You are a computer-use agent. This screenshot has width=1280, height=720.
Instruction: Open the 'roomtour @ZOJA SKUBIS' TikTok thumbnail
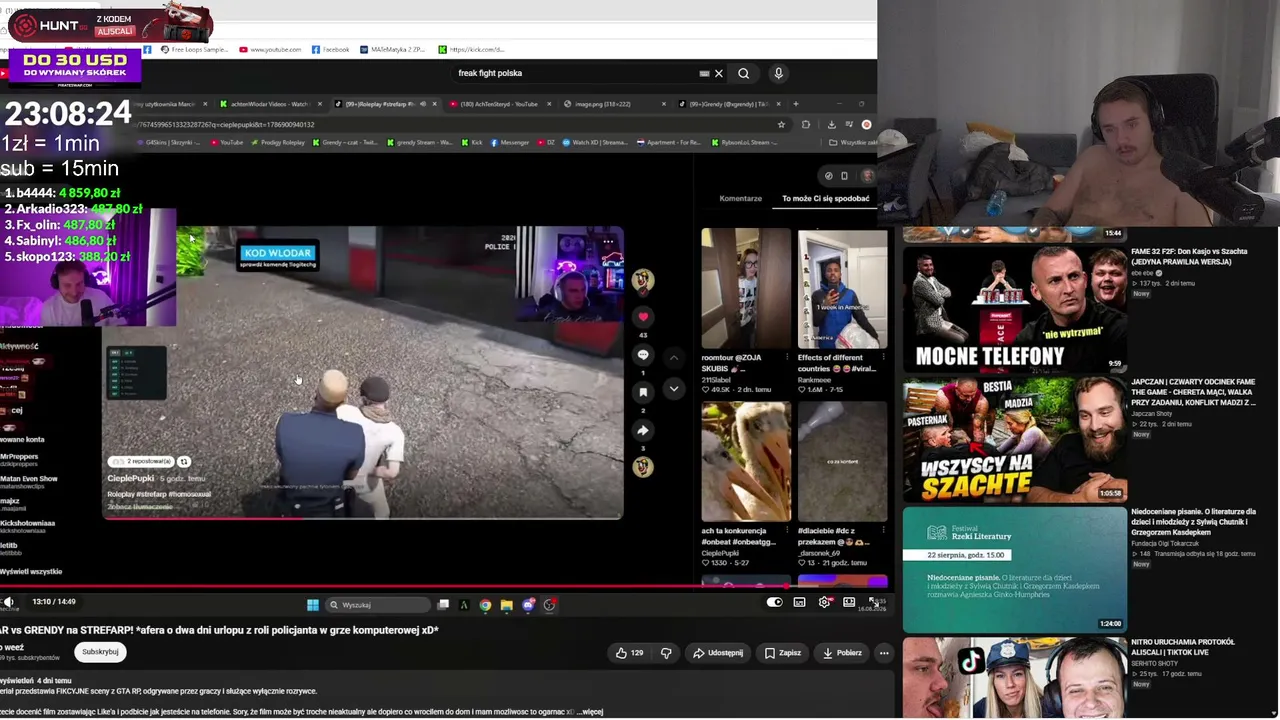[745, 289]
